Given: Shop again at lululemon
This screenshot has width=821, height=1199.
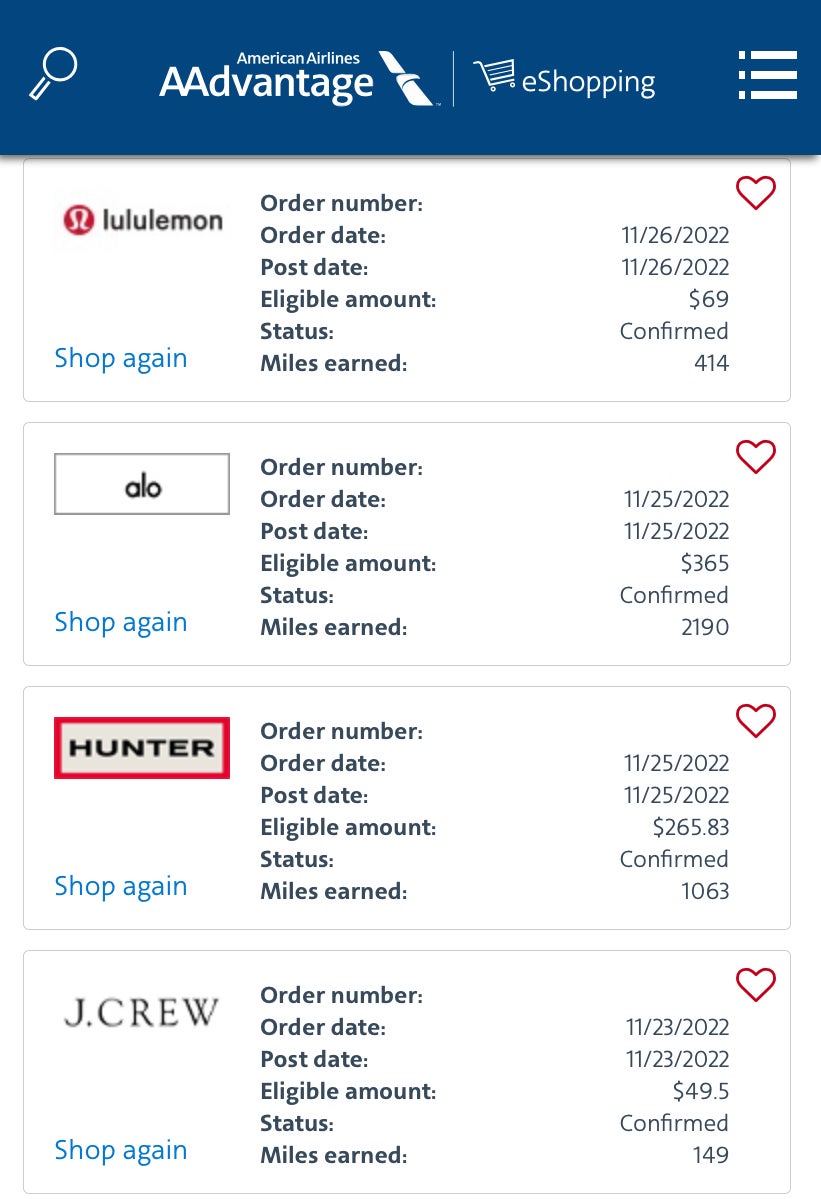Looking at the screenshot, I should (120, 358).
